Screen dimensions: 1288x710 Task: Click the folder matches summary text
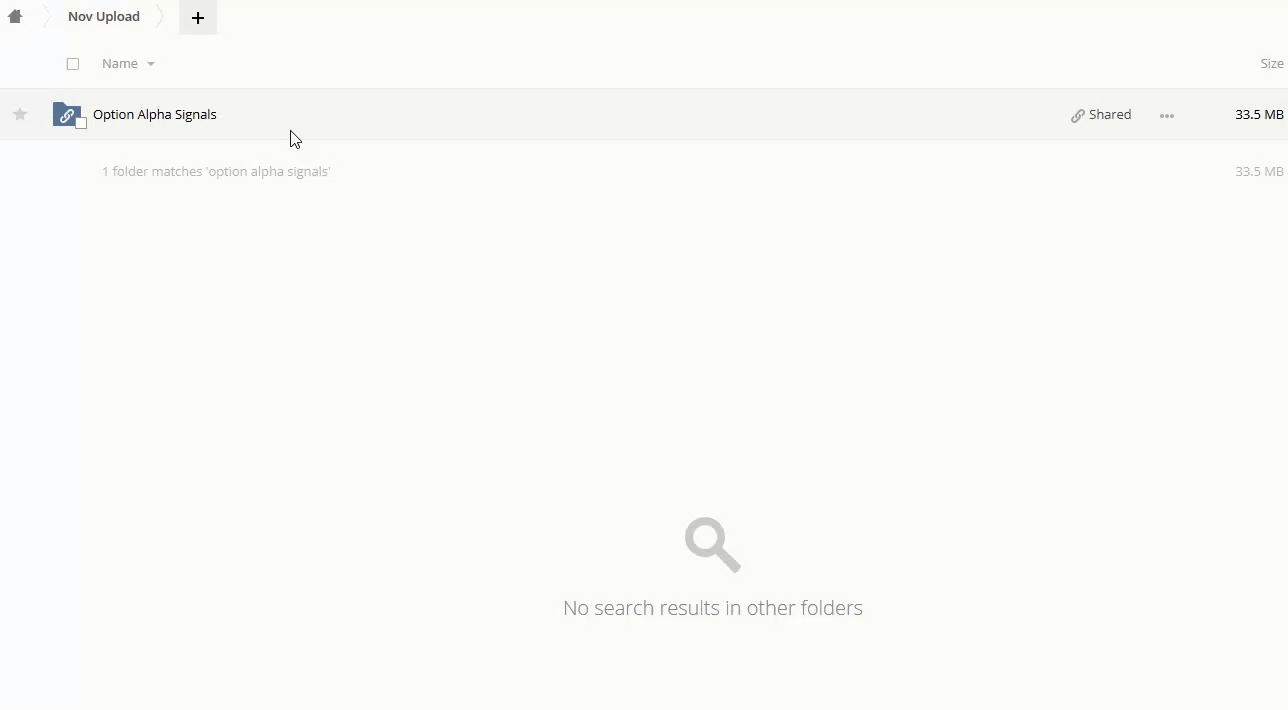[216, 171]
